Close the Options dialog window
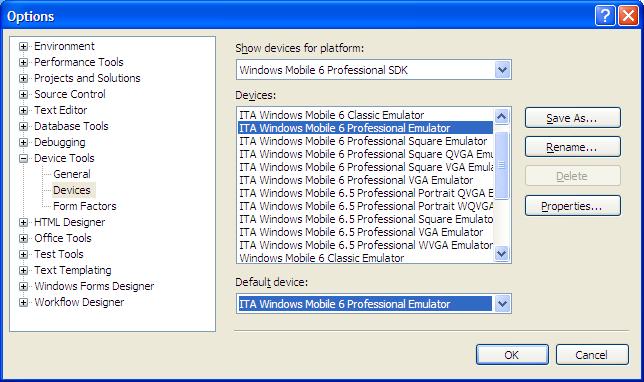The height and width of the screenshot is (382, 644). [x=629, y=16]
